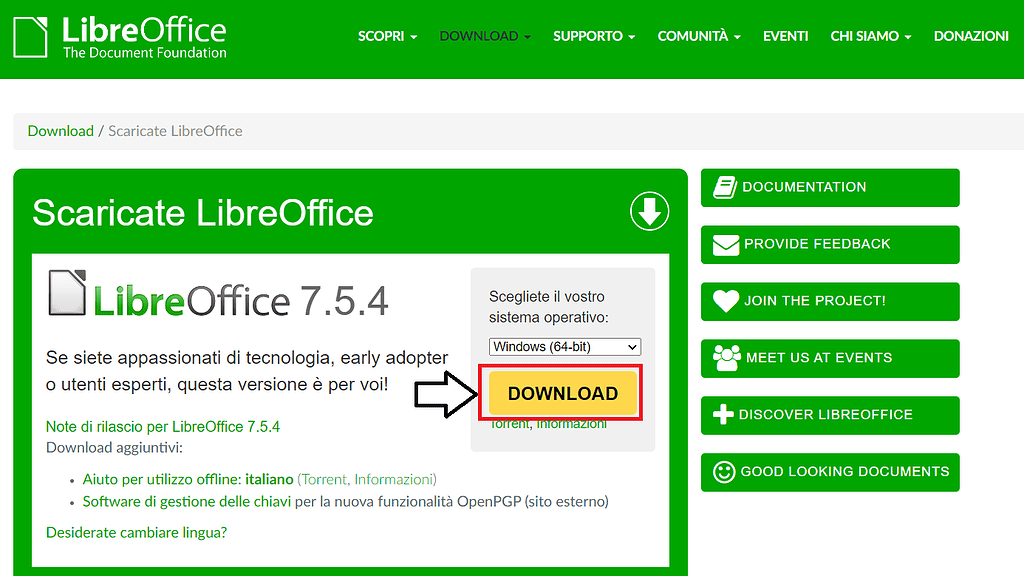Go to the Eventi page
This screenshot has height=576, width=1024.
pos(785,36)
